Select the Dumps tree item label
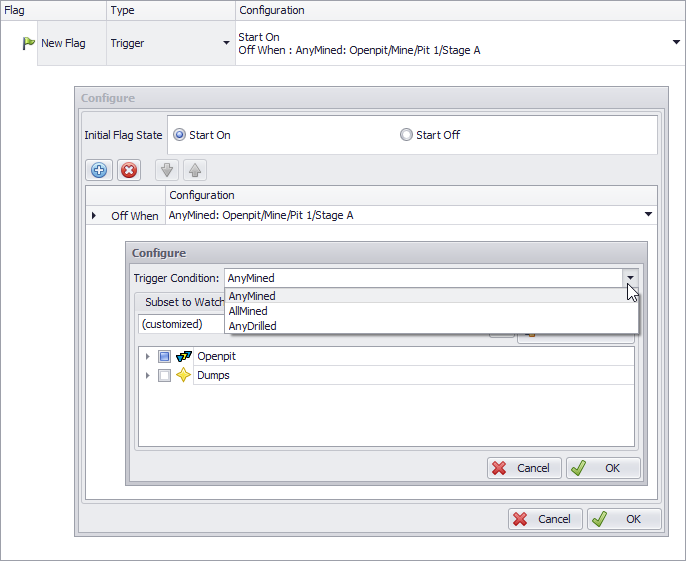Image resolution: width=687 pixels, height=561 pixels. point(213,375)
